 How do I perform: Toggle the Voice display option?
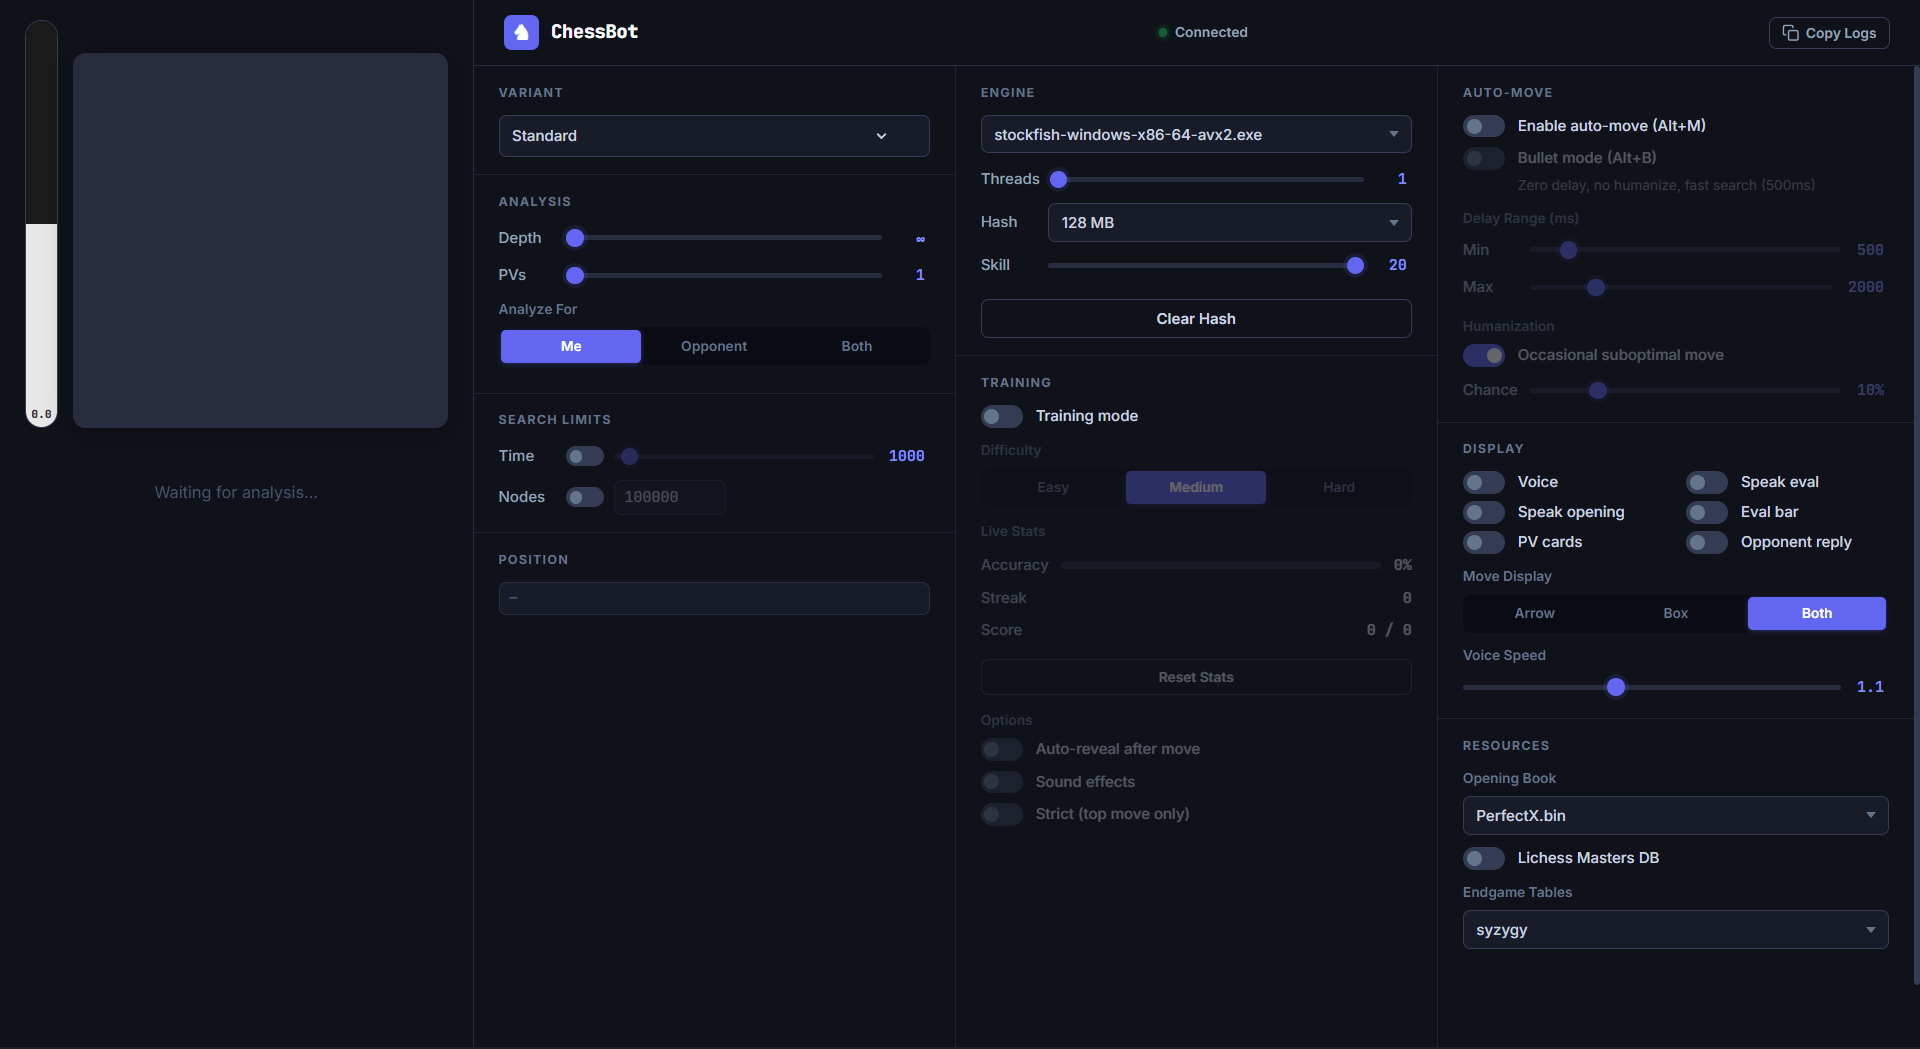coord(1483,482)
